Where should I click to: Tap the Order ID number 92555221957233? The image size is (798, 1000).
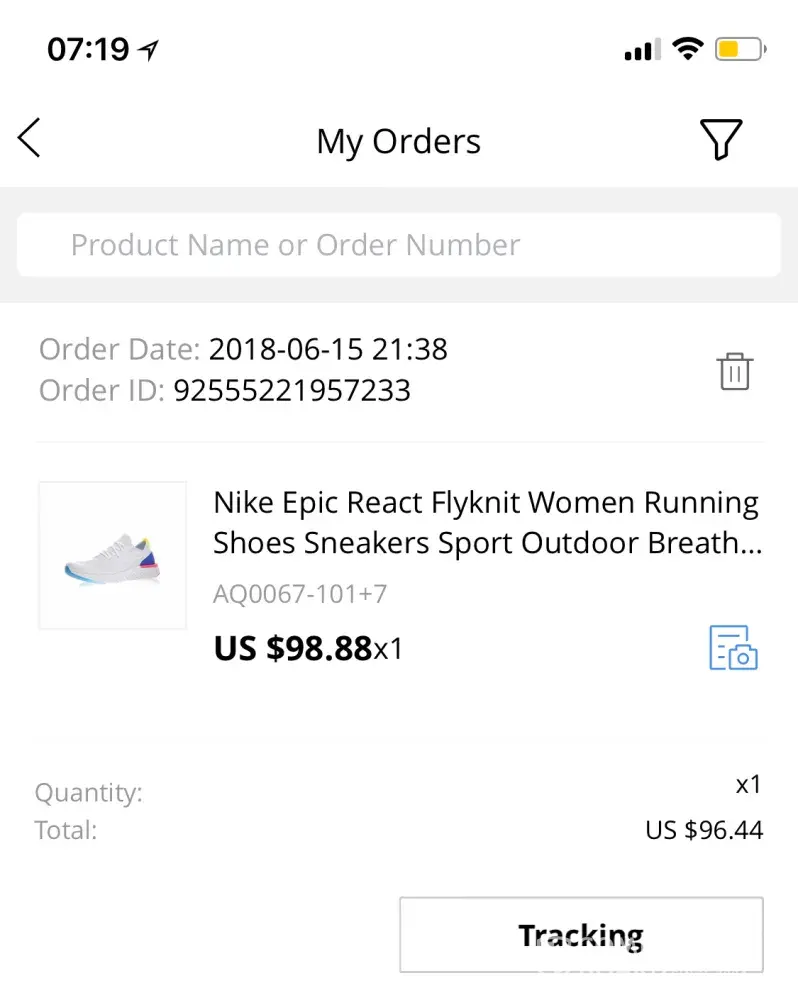[292, 390]
